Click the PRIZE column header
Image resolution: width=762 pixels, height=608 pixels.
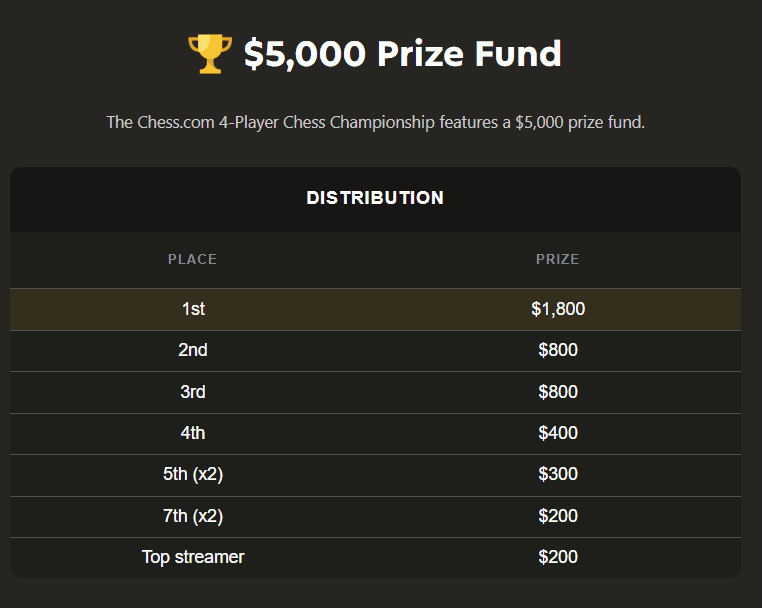click(557, 259)
